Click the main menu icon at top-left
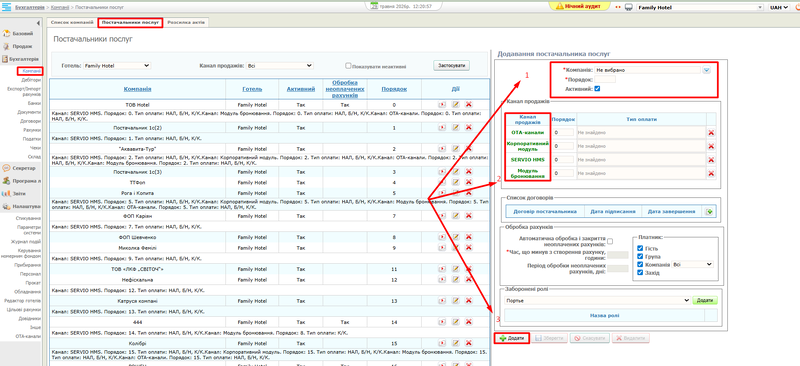This screenshot has width=800, height=366. [7, 7]
